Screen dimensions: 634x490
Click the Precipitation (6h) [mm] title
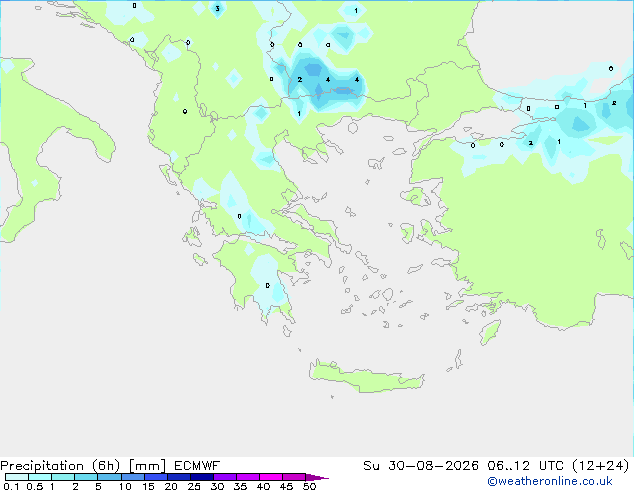tap(83, 466)
